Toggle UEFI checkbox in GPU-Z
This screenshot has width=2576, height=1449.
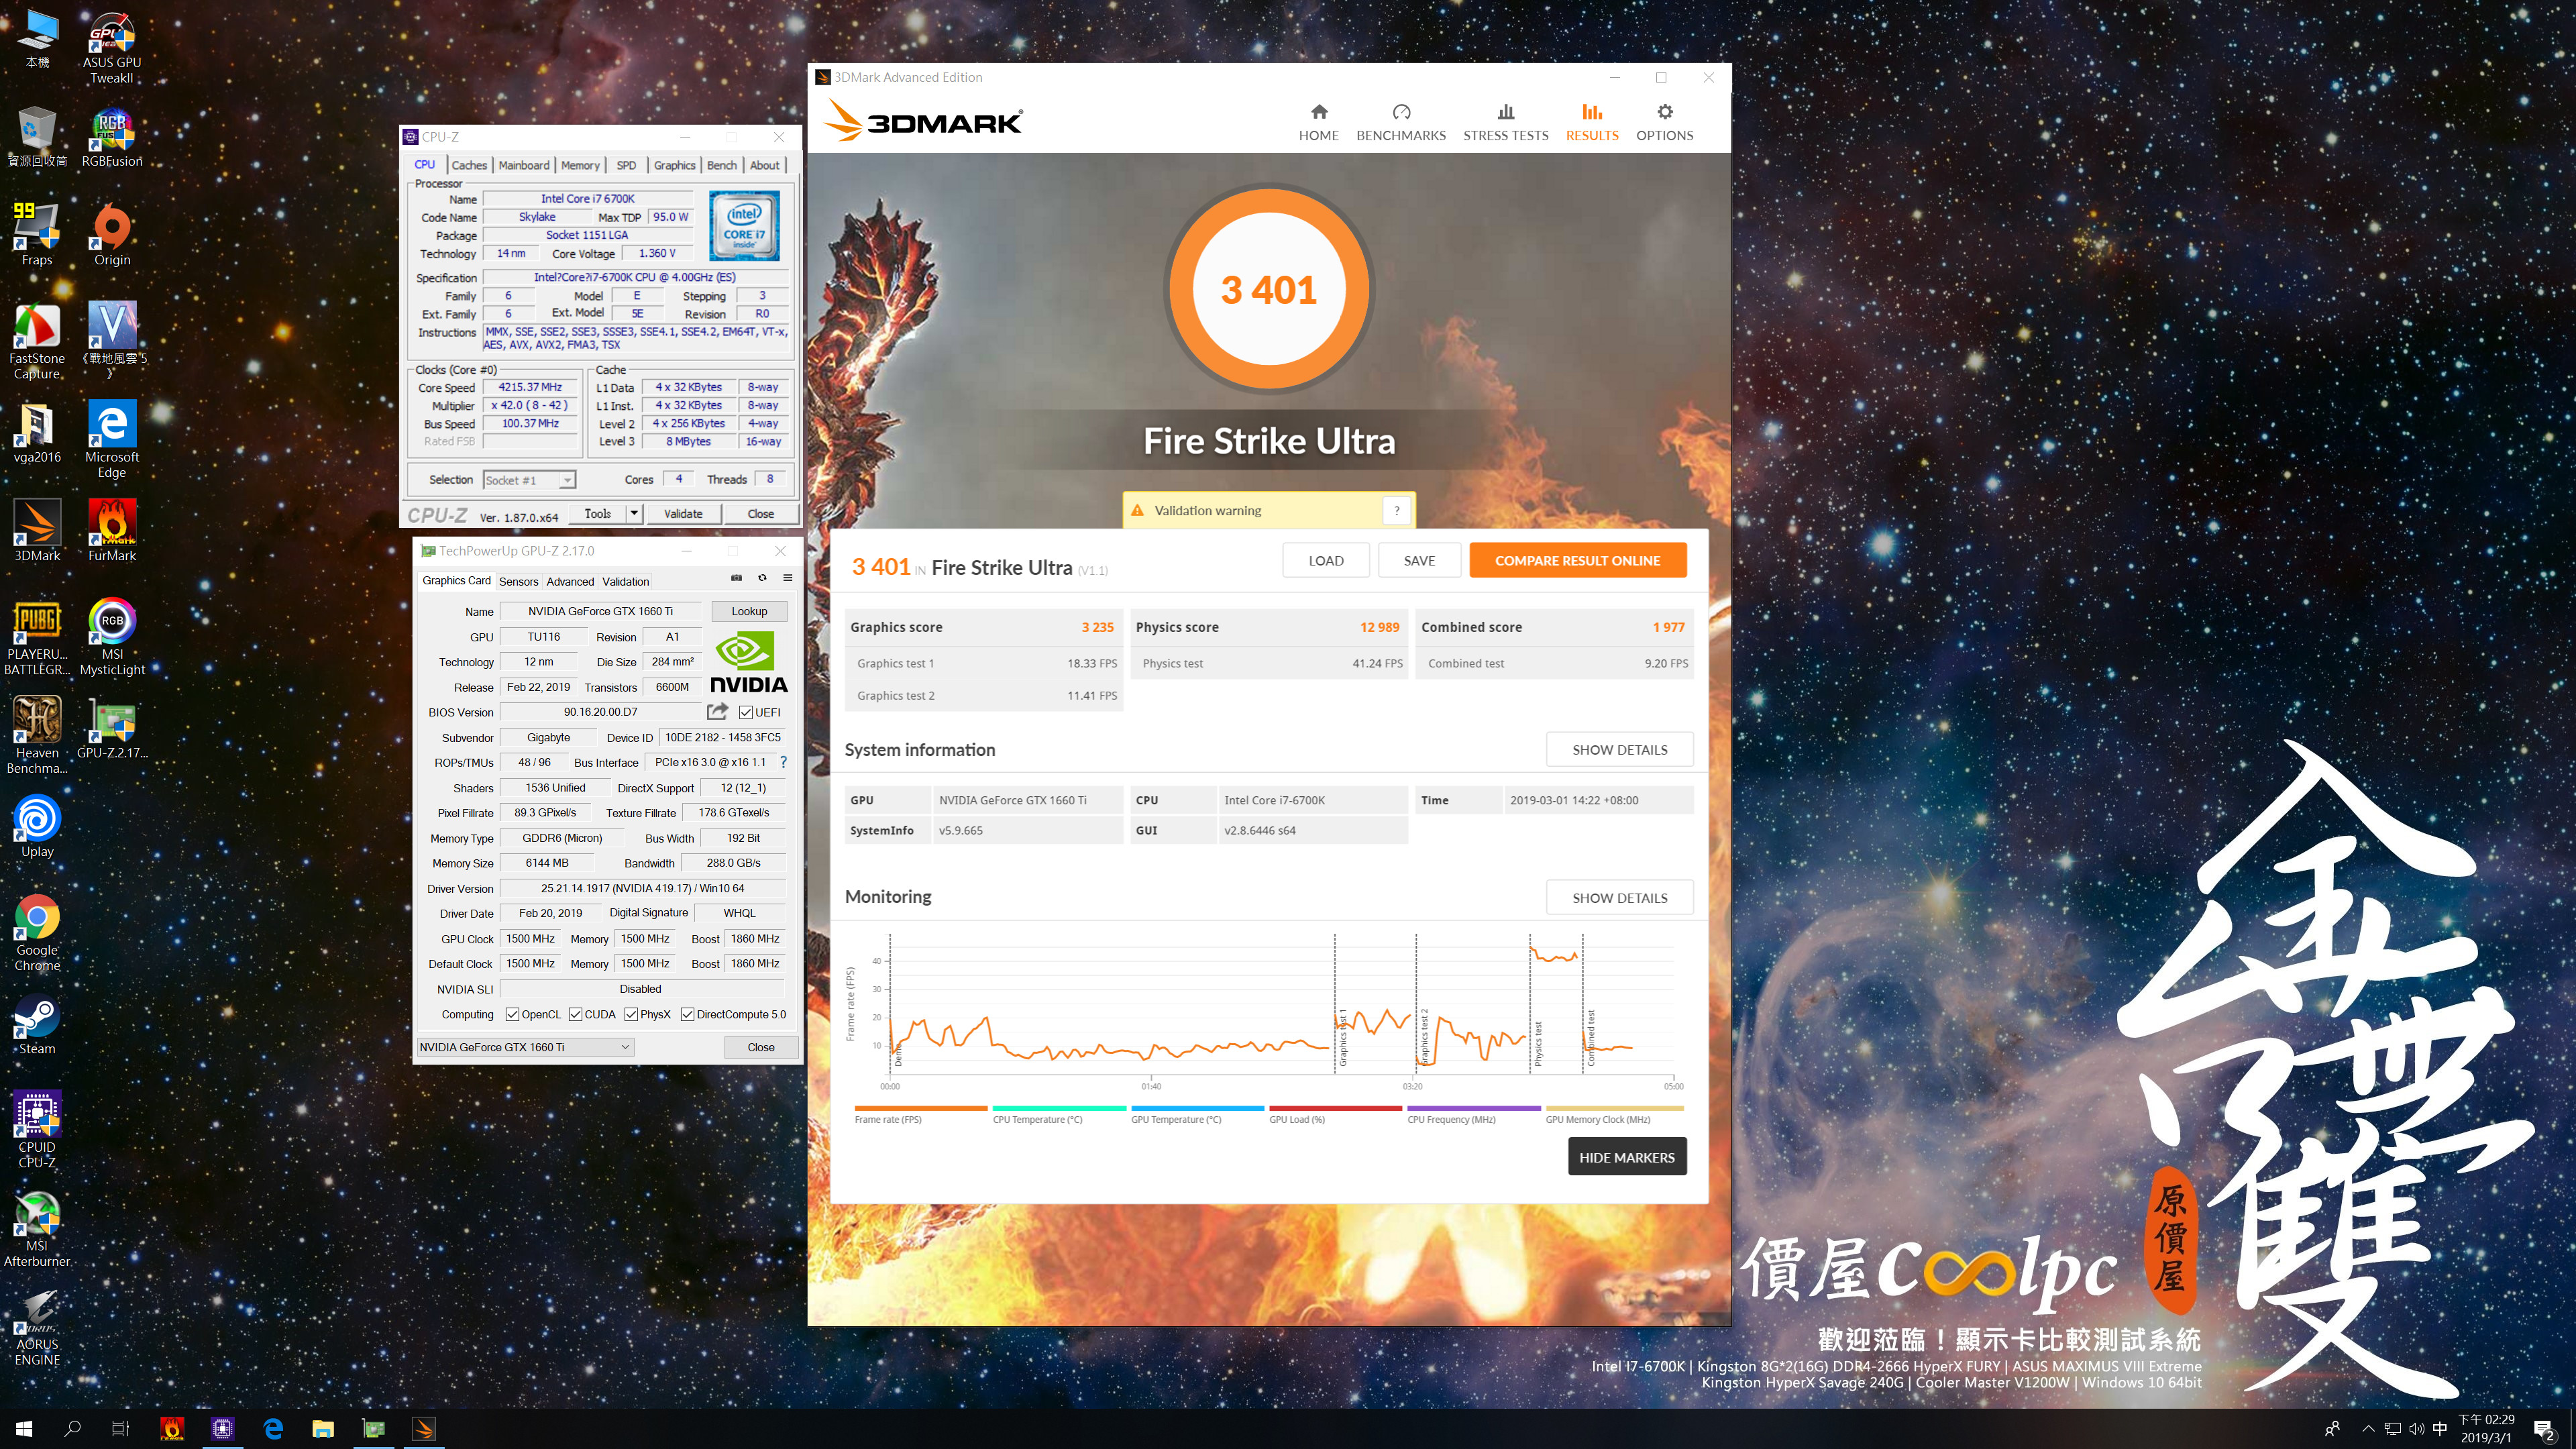pos(745,712)
